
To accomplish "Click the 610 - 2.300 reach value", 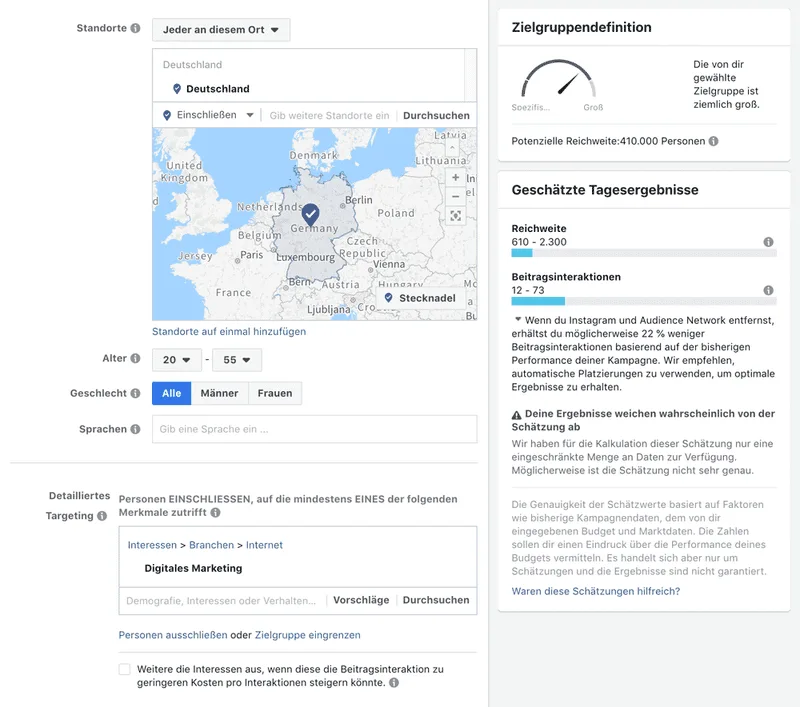I will (x=539, y=242).
